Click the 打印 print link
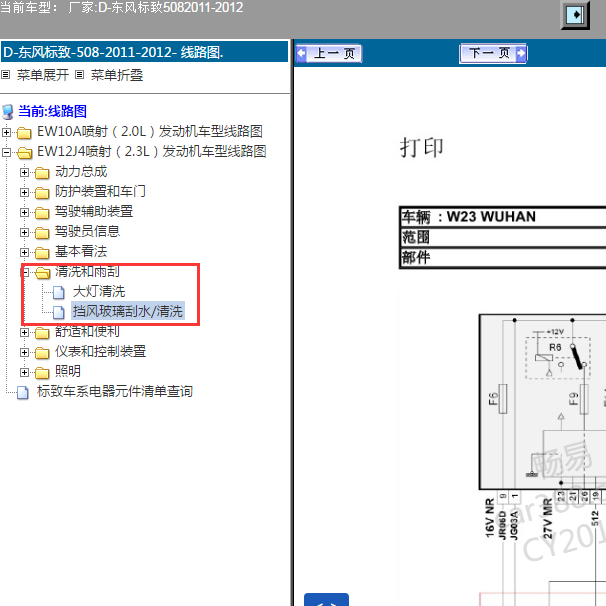The image size is (606, 606). tap(422, 148)
